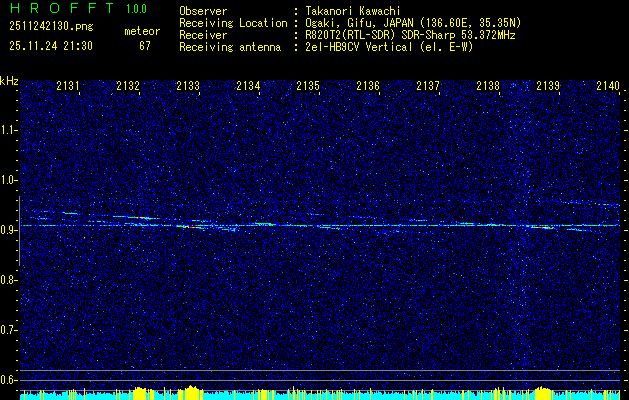Click the 0.7 frequency axis label
The width and height of the screenshot is (629, 400).
click(8, 330)
